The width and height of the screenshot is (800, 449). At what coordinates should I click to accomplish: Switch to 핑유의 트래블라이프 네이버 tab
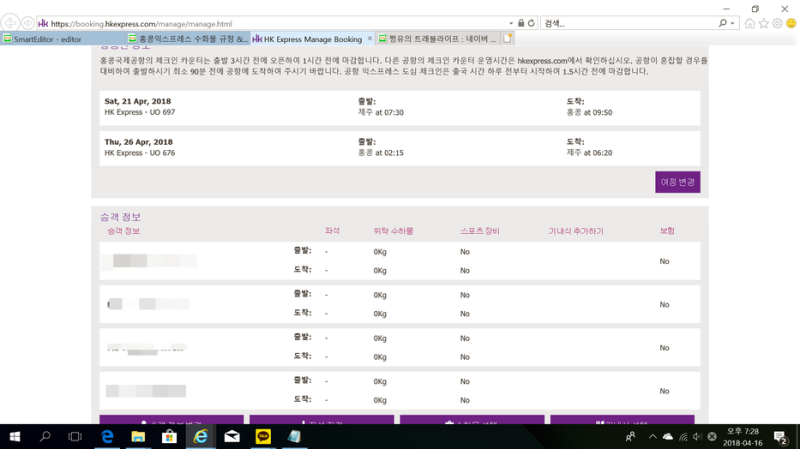pos(438,39)
